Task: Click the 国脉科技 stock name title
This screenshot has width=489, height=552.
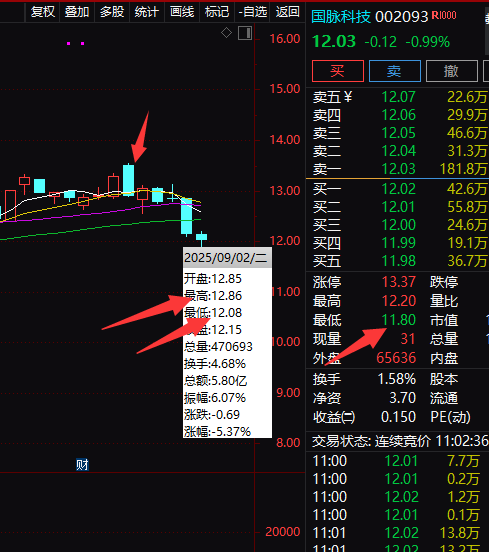Action: (x=341, y=17)
